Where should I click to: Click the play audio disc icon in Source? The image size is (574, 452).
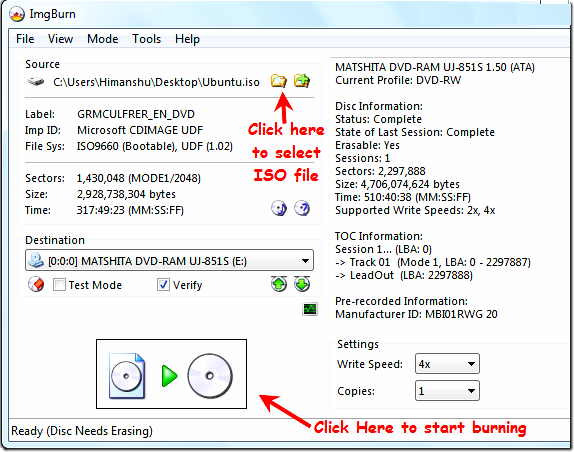pyautogui.click(x=279, y=209)
